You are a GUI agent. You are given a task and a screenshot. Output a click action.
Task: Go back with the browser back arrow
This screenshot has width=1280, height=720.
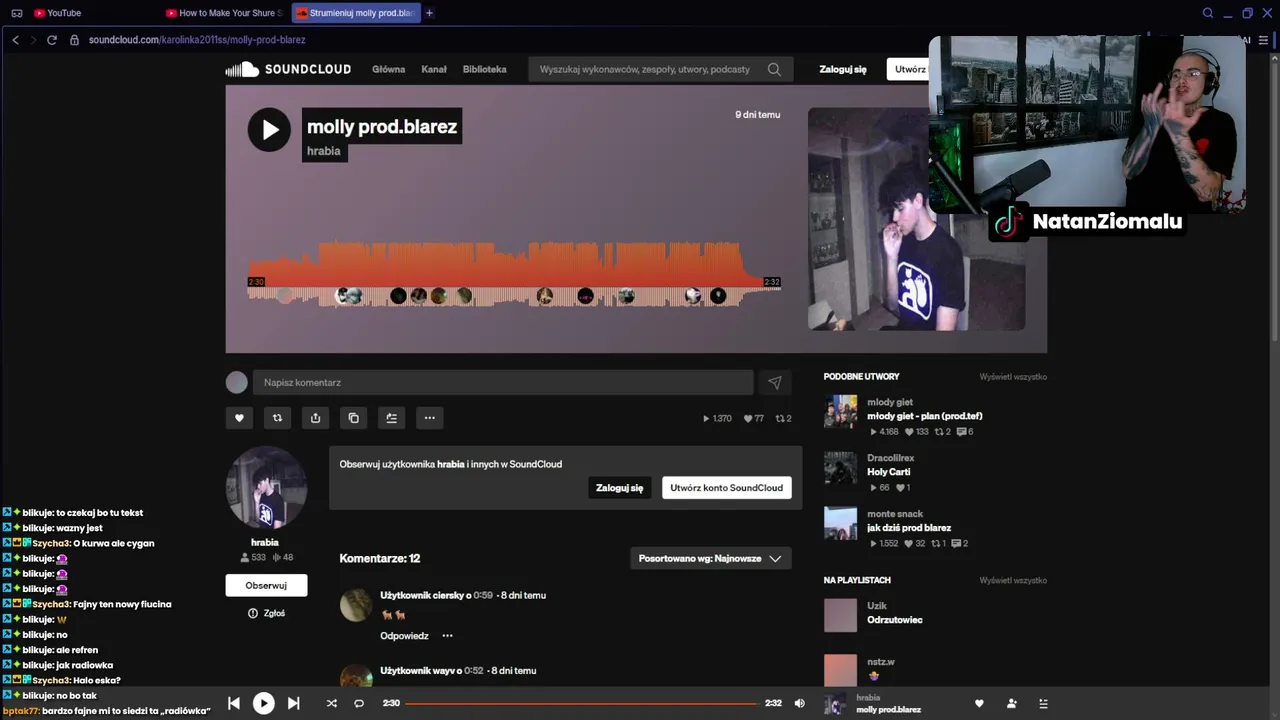point(15,40)
